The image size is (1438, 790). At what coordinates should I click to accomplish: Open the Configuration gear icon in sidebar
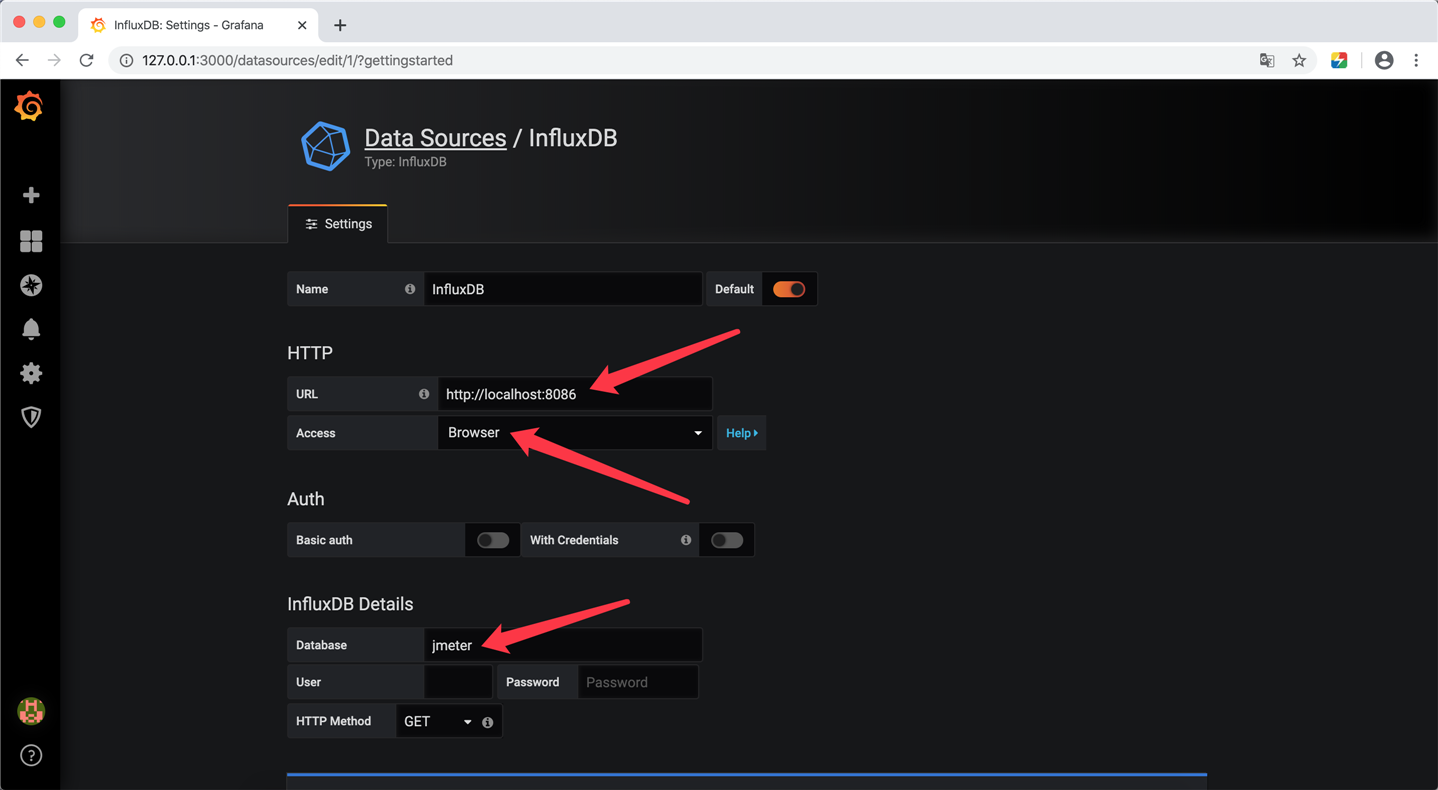(x=31, y=373)
